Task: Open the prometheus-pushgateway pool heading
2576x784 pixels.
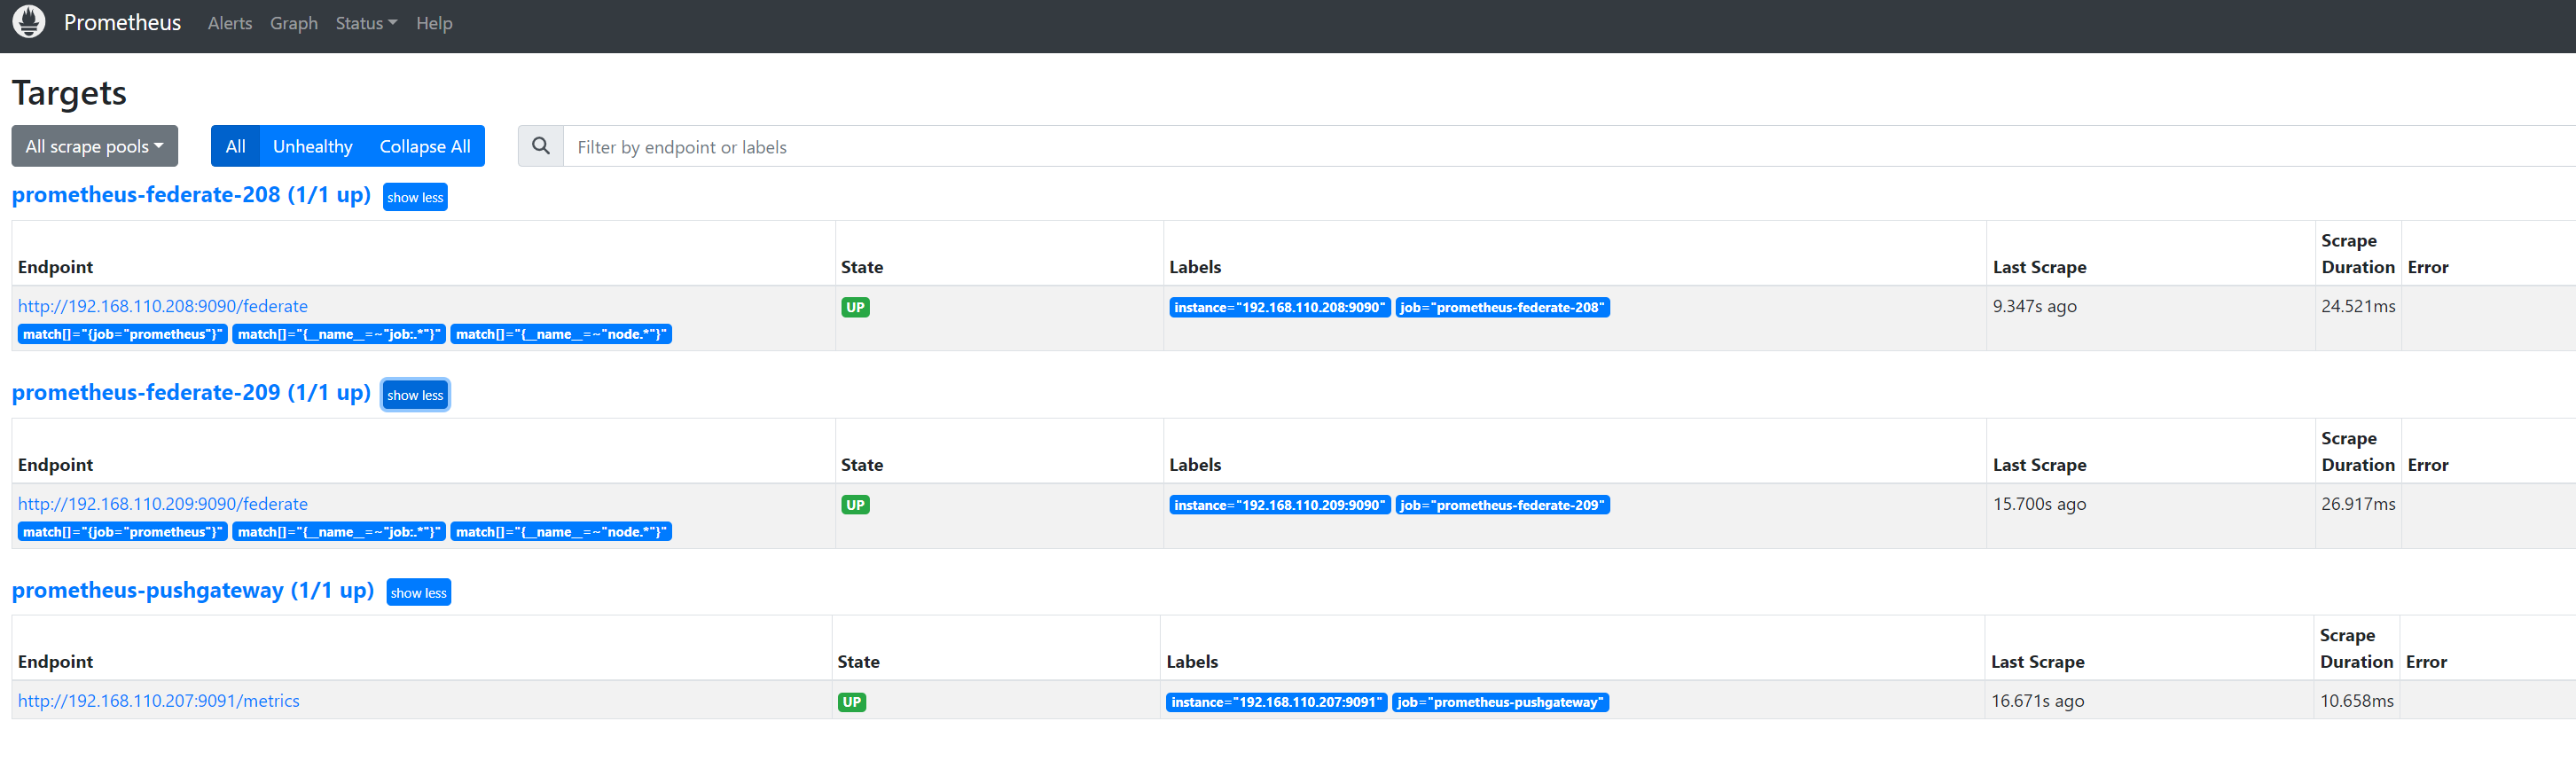Action: [x=193, y=591]
